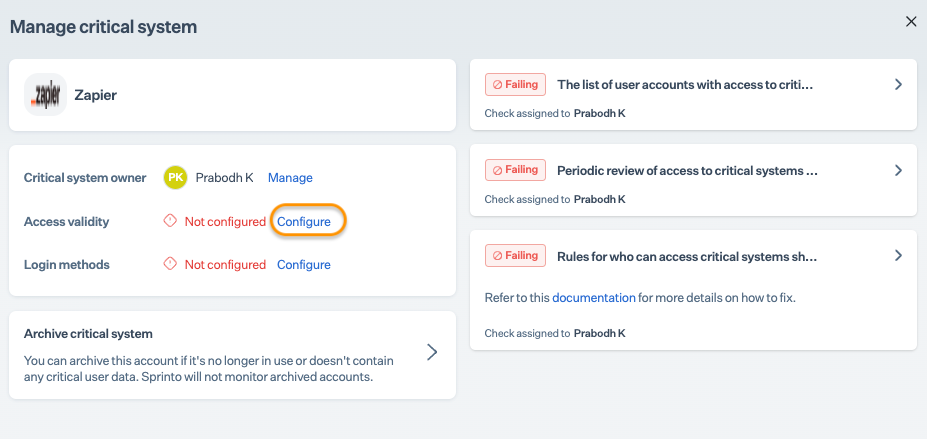Image resolution: width=927 pixels, height=439 pixels.
Task: Expand the user accounts list check chevron
Action: [x=898, y=85]
